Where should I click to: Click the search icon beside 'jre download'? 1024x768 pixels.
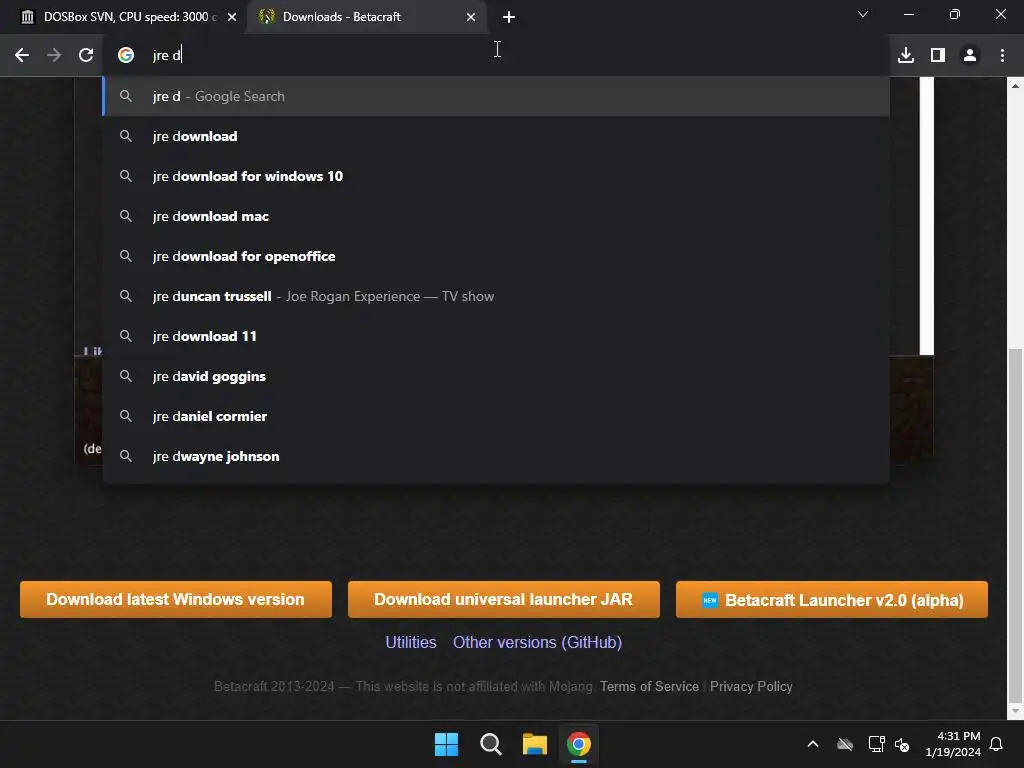click(x=126, y=136)
